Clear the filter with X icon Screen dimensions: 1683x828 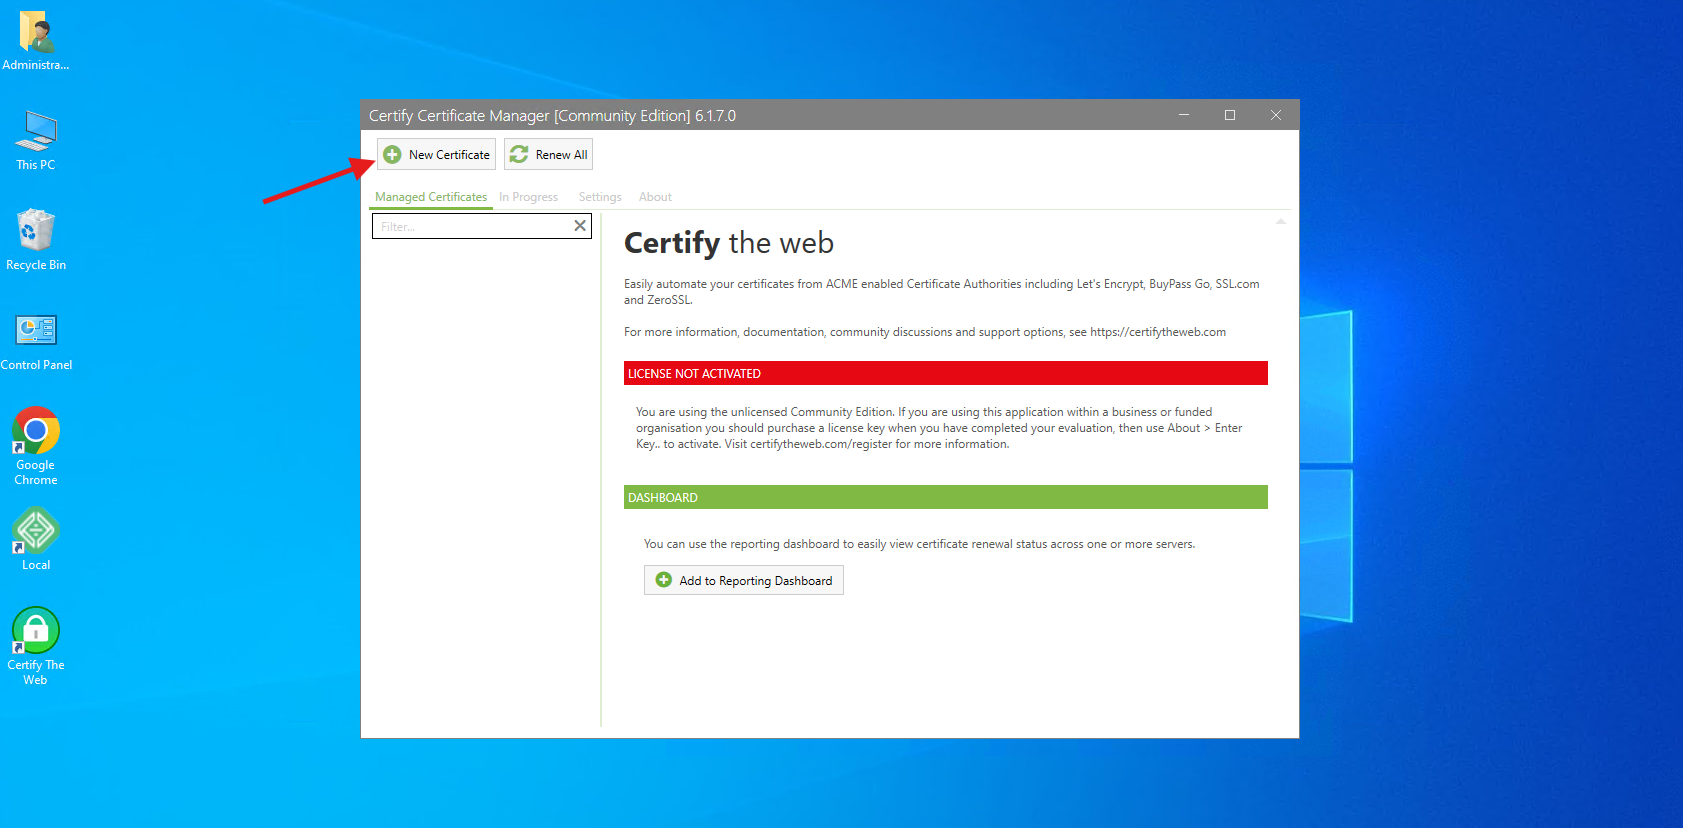click(x=580, y=226)
